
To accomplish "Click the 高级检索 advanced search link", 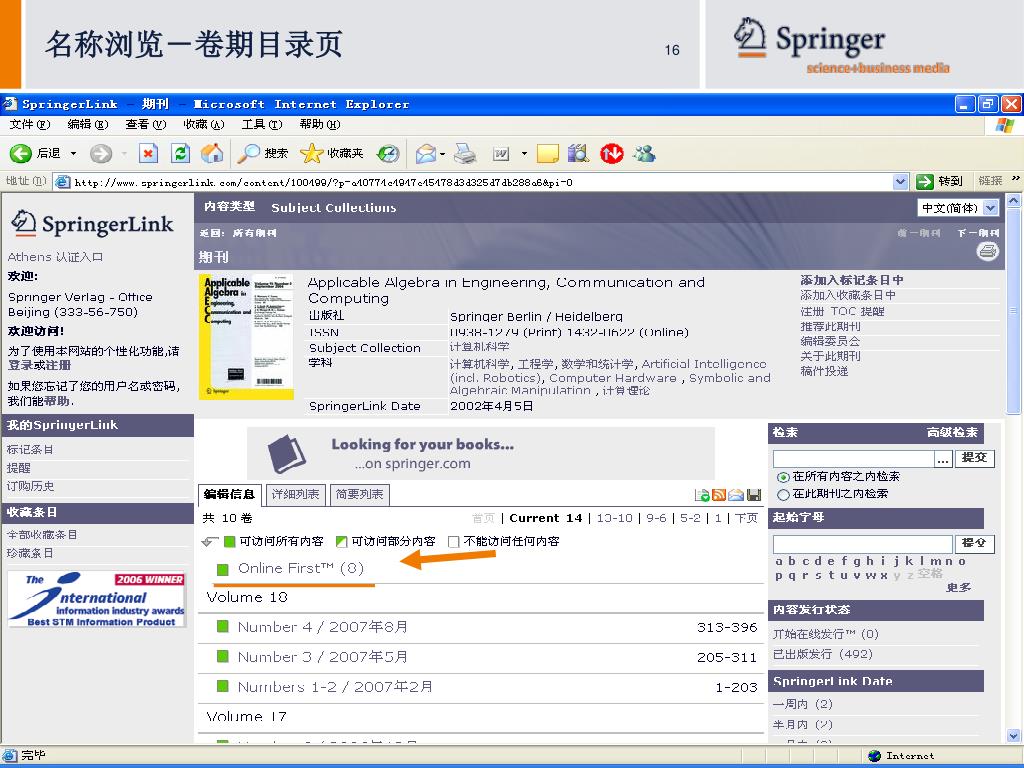I will click(x=952, y=432).
